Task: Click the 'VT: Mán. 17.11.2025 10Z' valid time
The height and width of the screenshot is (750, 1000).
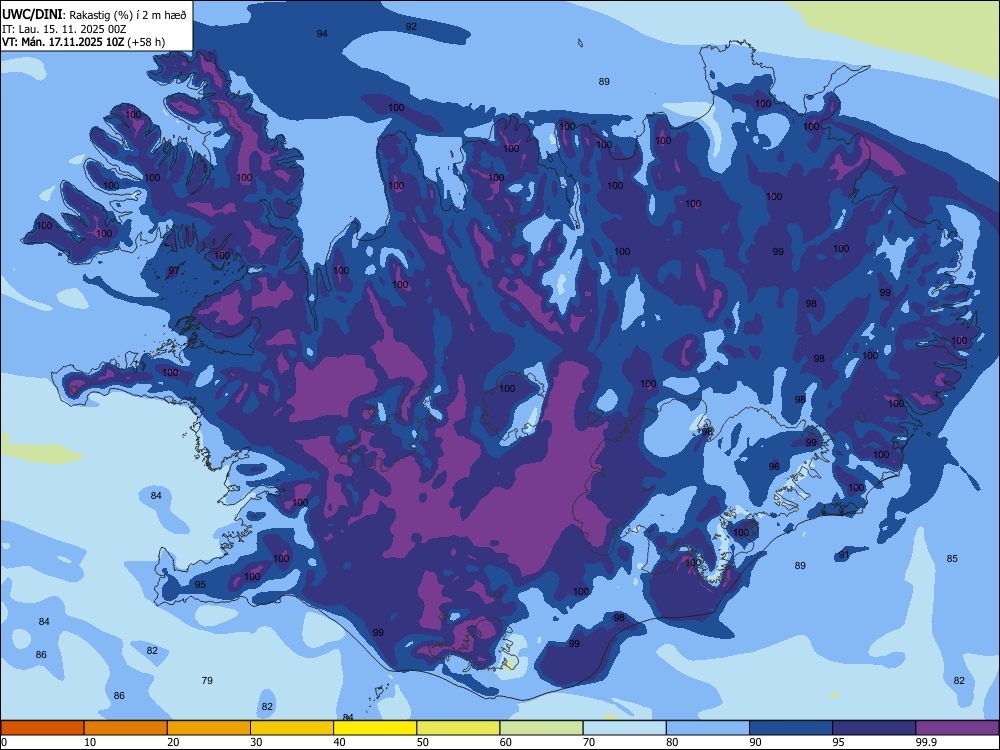Action: click(63, 42)
